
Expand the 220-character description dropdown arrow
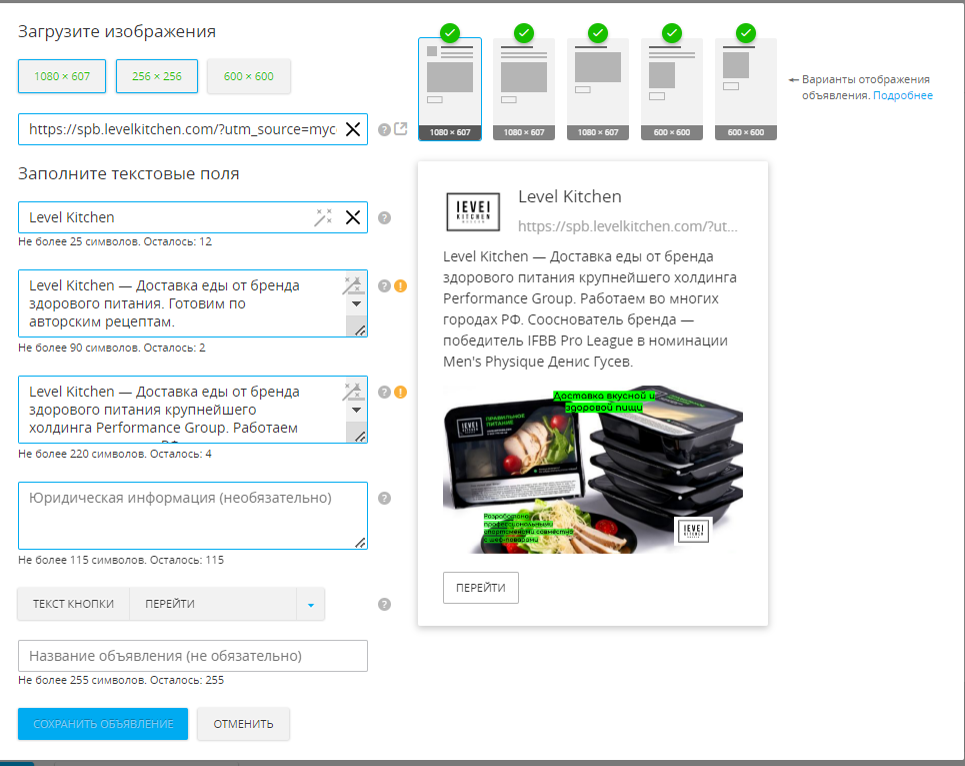click(356, 410)
